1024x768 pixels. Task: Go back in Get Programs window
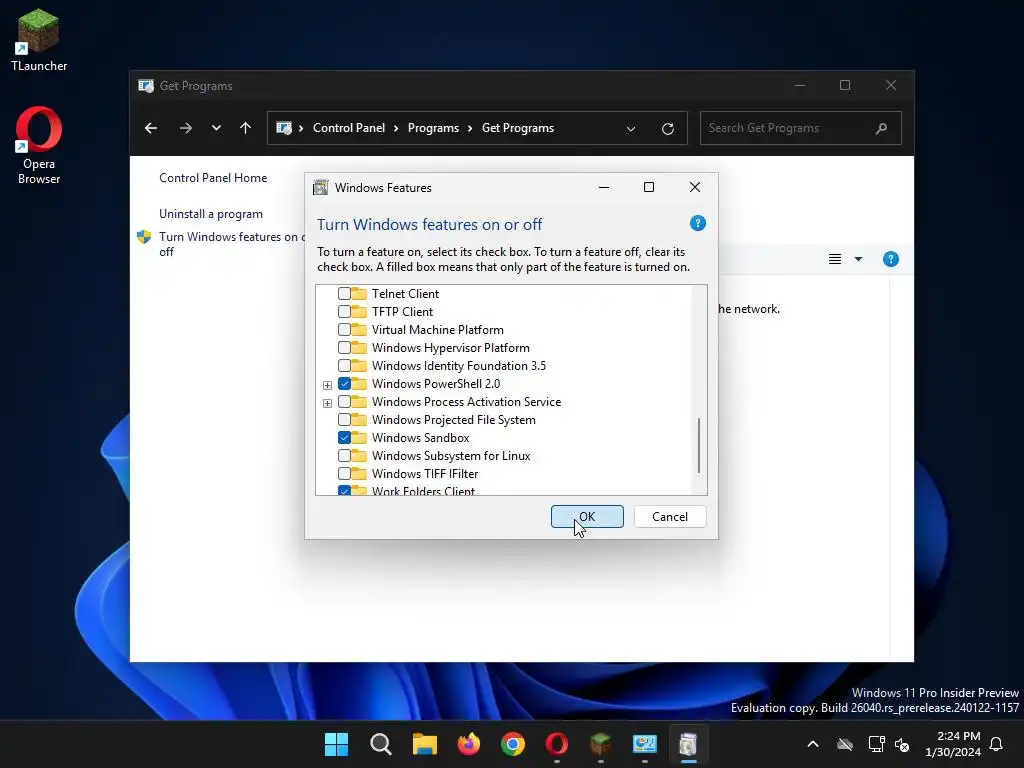(x=151, y=128)
